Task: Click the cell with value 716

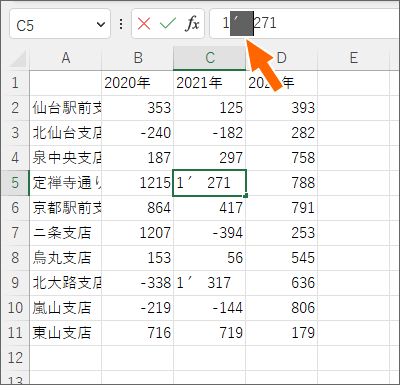Action: 138,333
